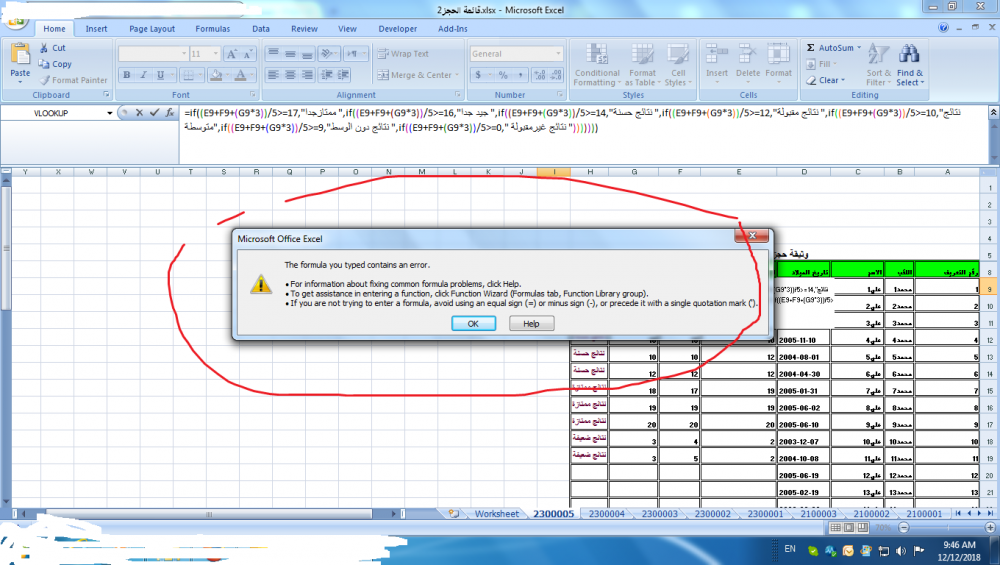This screenshot has width=1000, height=565.
Task: Open the Formulas ribbon tab
Action: pos(212,29)
